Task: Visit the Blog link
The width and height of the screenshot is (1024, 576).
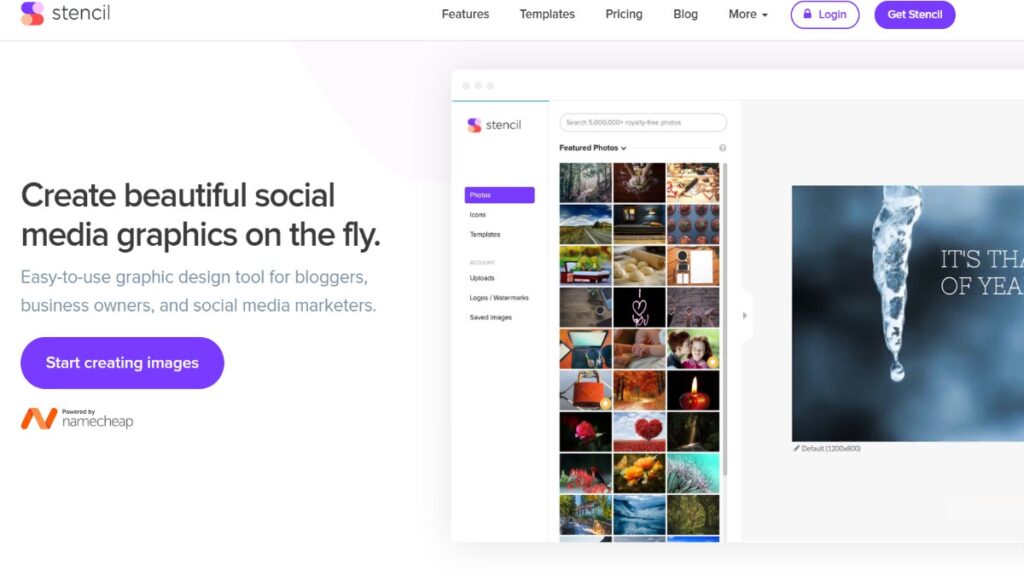Action: (686, 15)
